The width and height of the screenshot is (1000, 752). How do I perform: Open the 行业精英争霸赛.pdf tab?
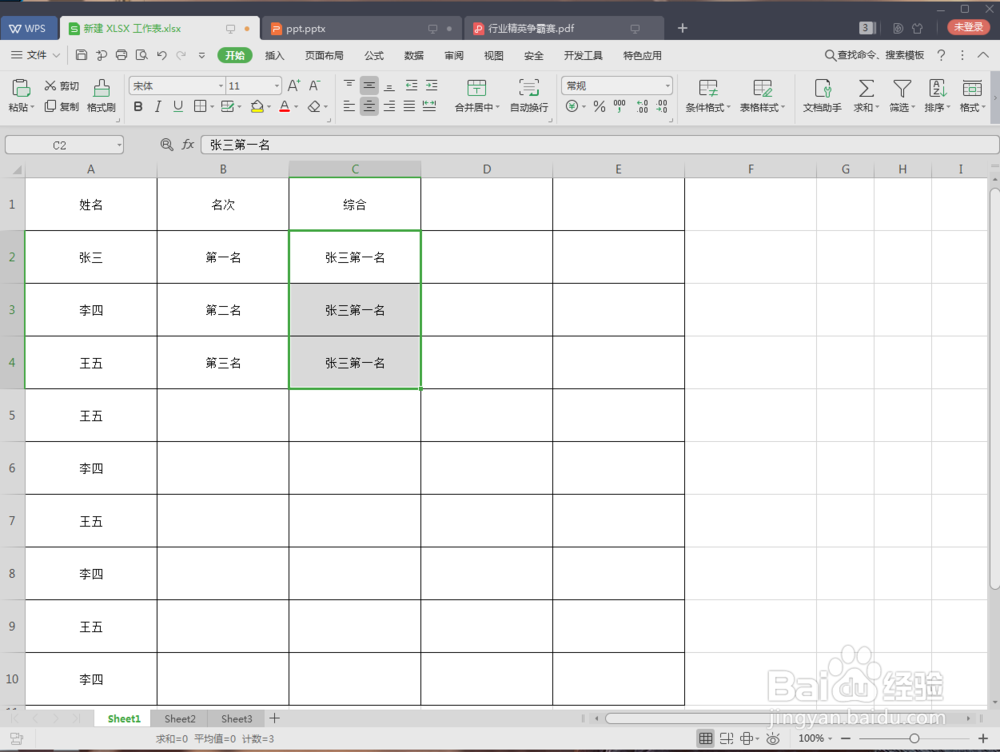[564, 29]
